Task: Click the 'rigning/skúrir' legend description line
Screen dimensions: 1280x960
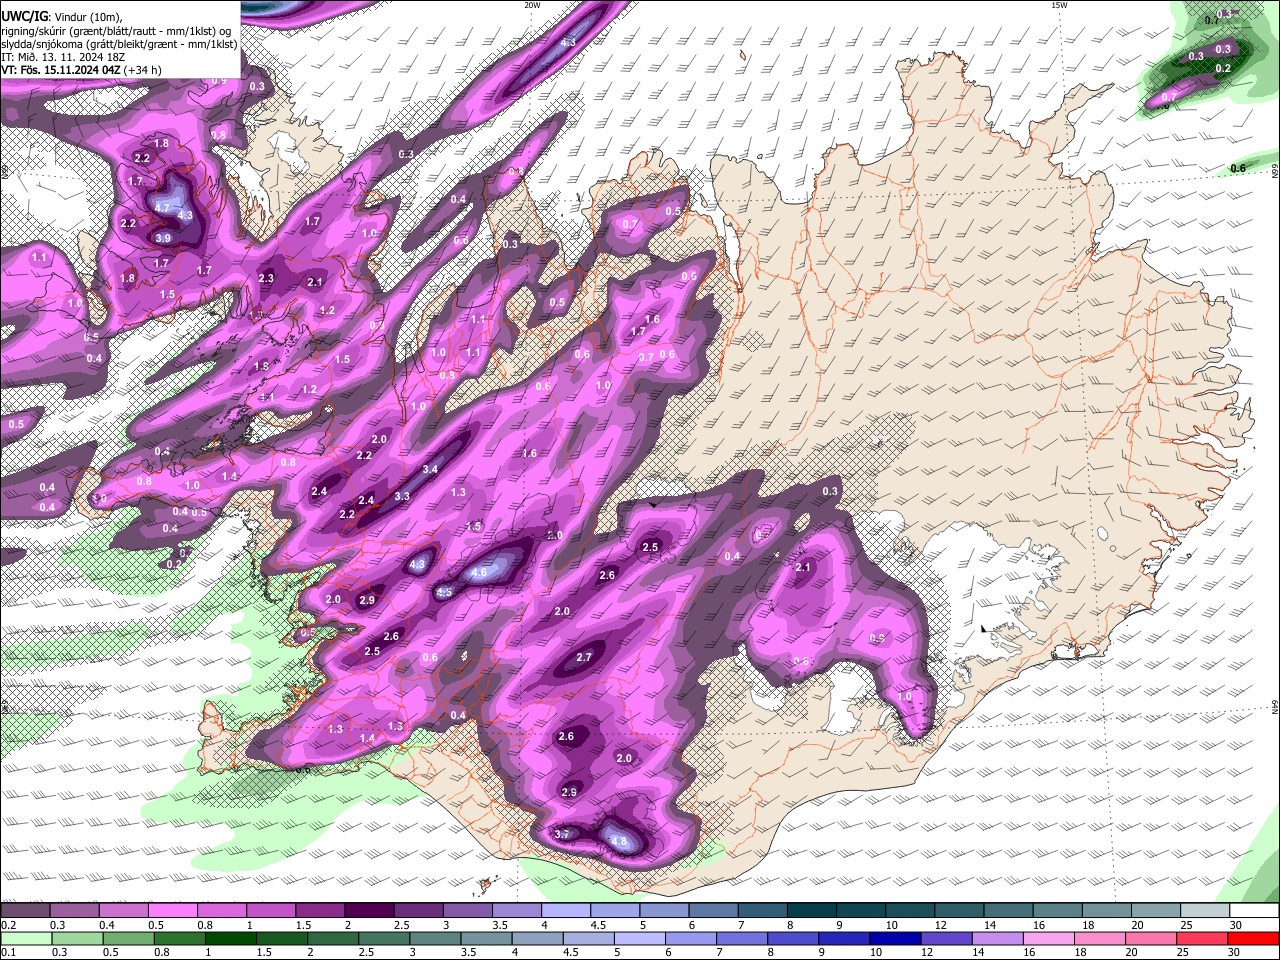Action: (115, 30)
